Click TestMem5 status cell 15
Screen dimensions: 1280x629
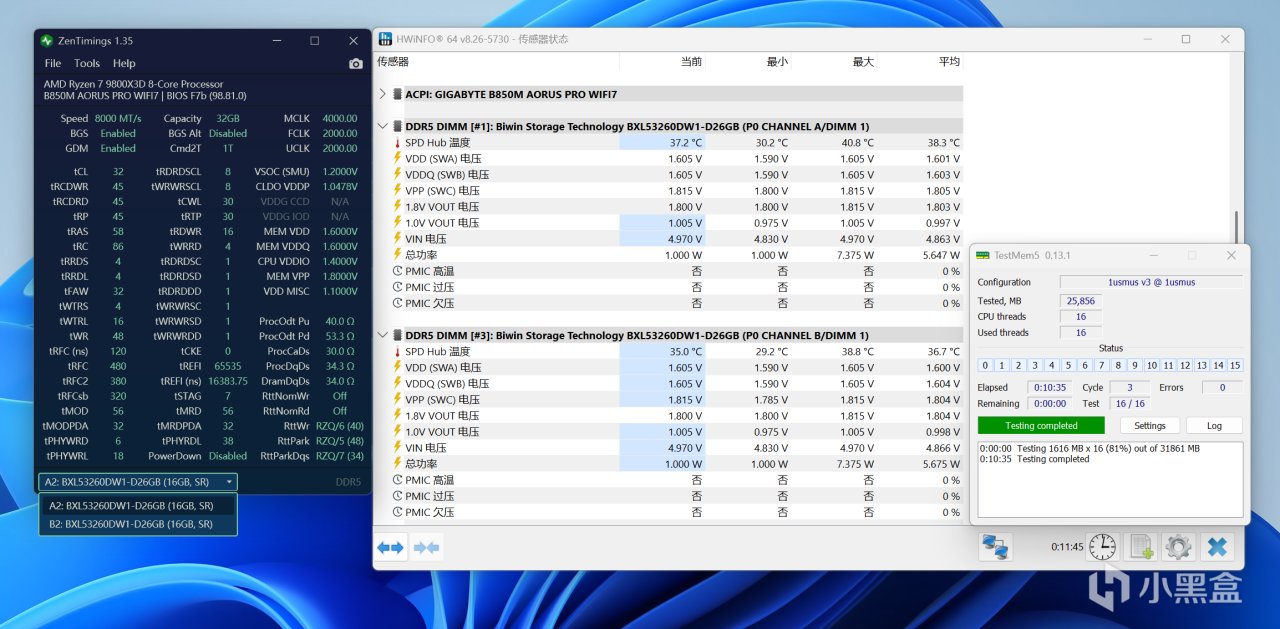[1235, 366]
